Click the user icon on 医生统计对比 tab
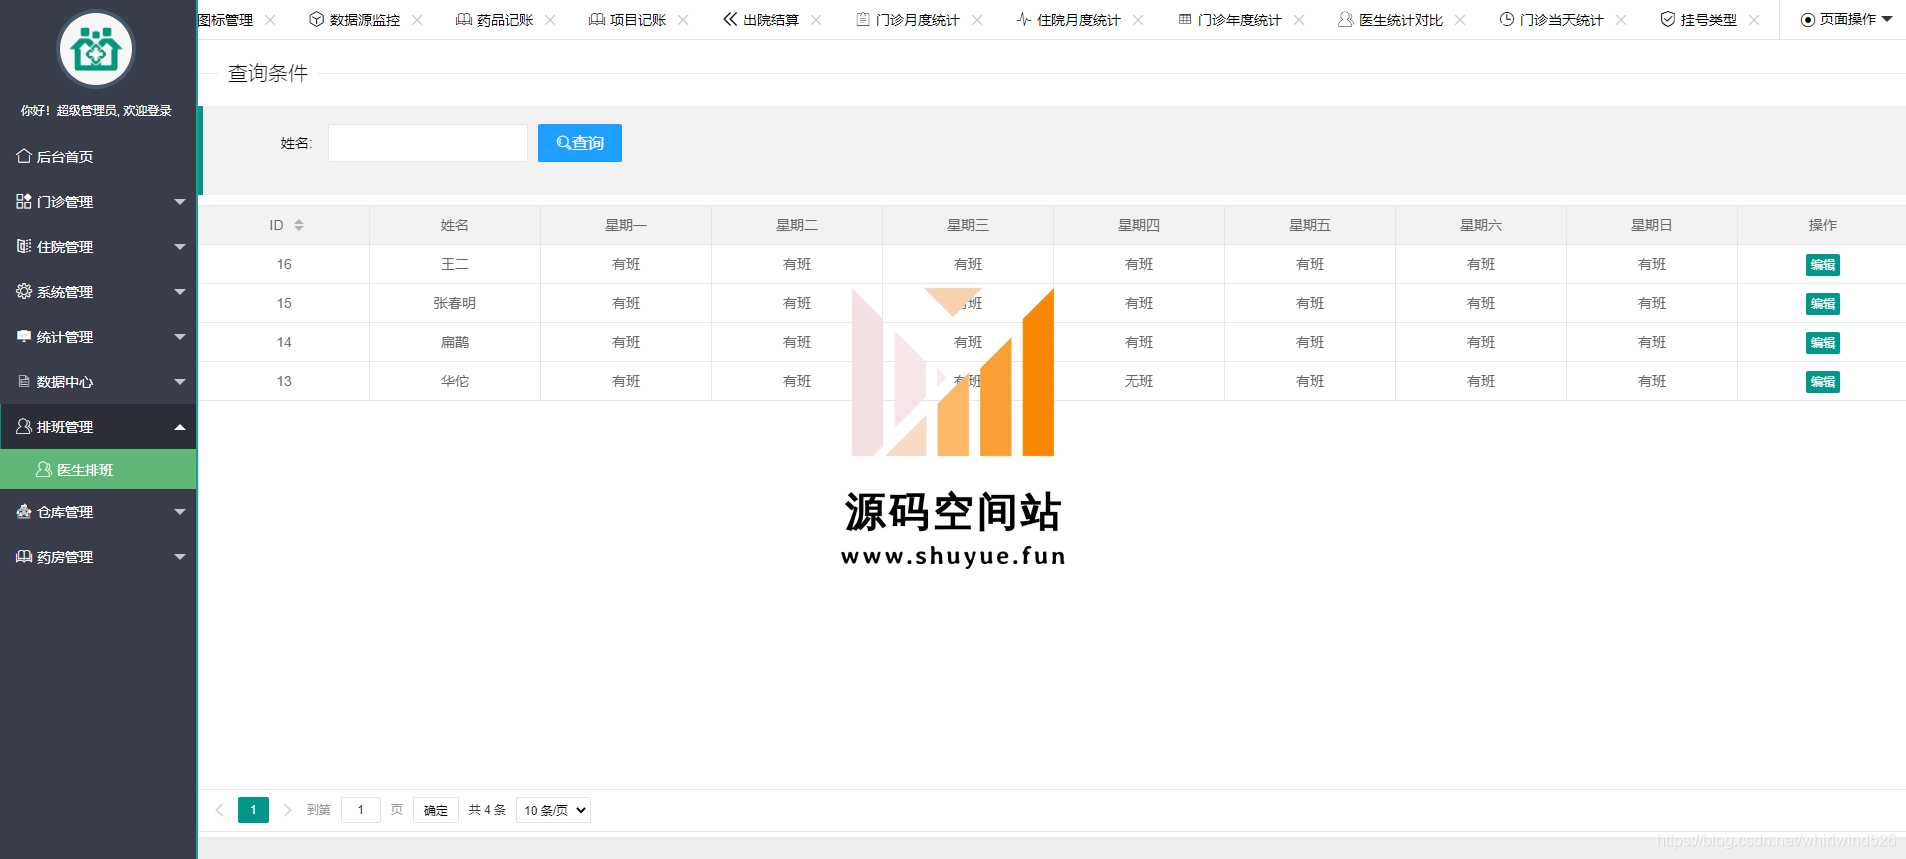Screen dimensions: 1906x859 1346,19
